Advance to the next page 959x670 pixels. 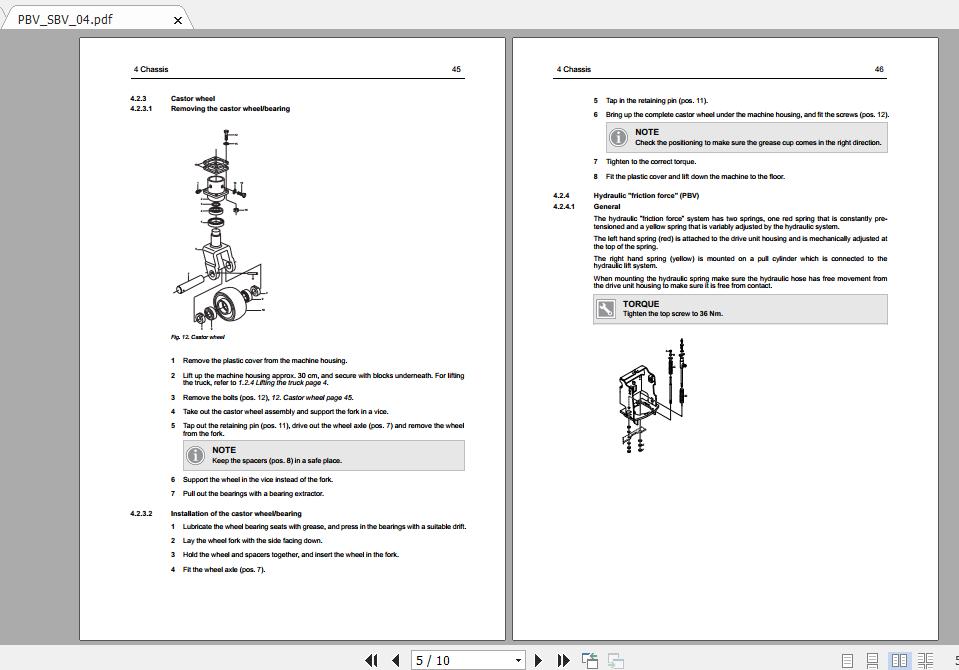coord(537,660)
